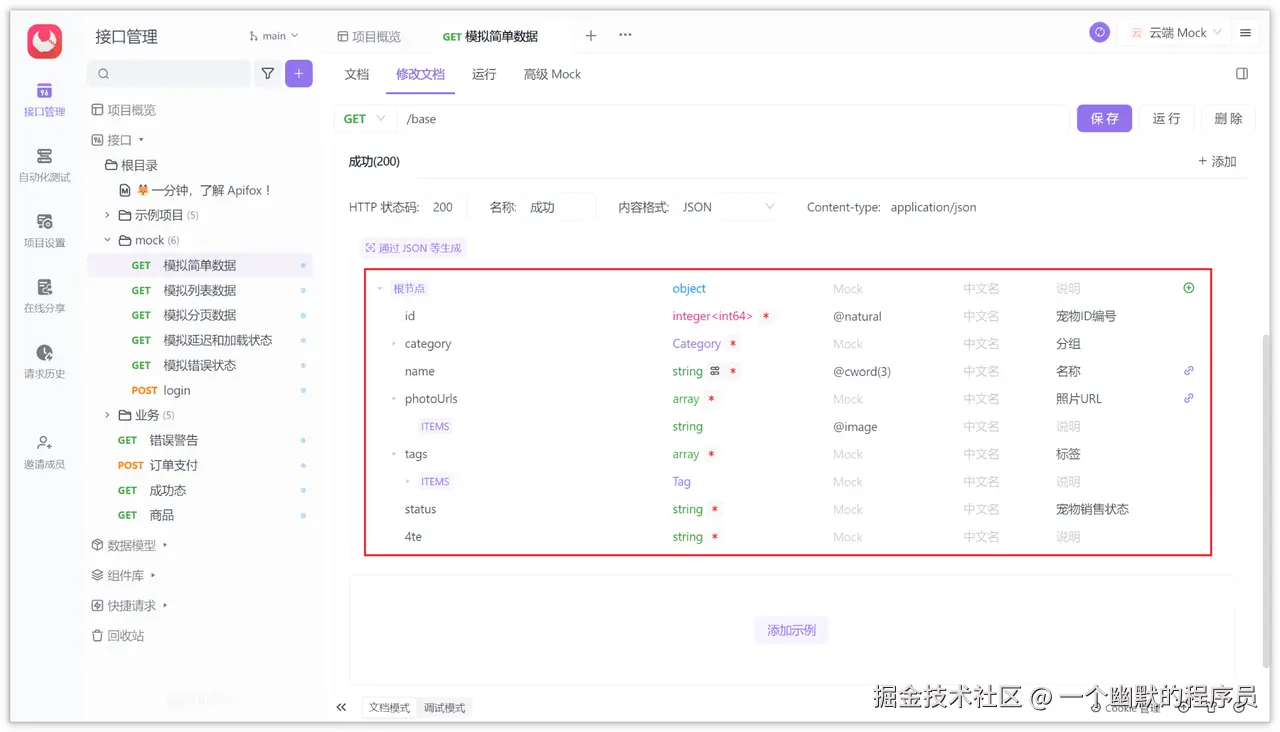Switch to 调试模式 at the bottom
Image resolution: width=1280 pixels, height=732 pixels.
pyautogui.click(x=444, y=707)
